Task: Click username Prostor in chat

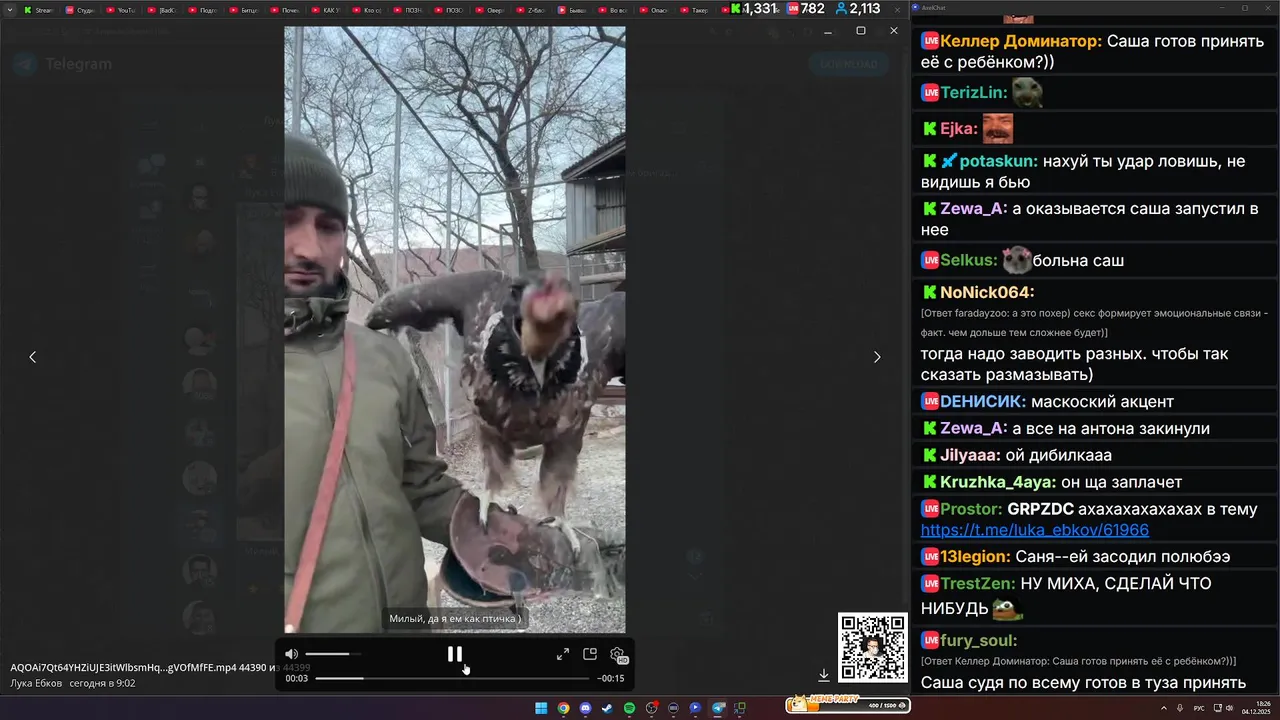Action: coord(971,509)
